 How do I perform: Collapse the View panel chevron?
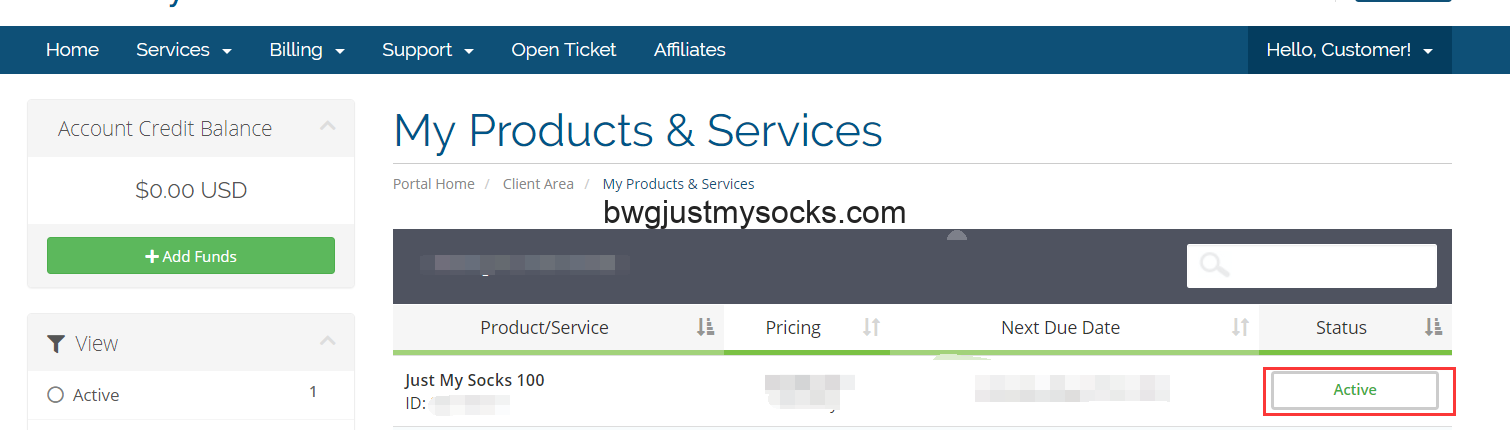[327, 342]
